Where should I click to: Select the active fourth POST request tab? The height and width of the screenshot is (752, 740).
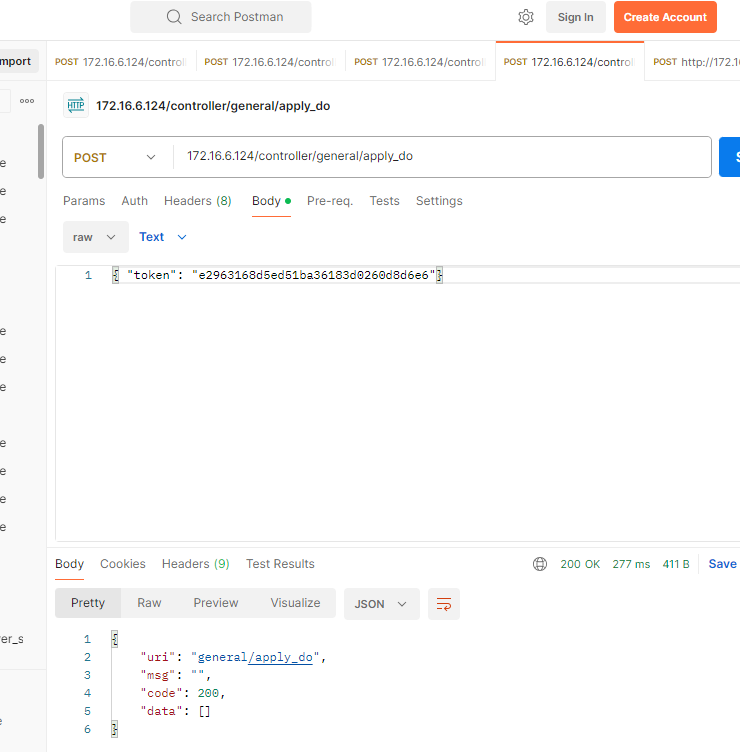click(570, 62)
